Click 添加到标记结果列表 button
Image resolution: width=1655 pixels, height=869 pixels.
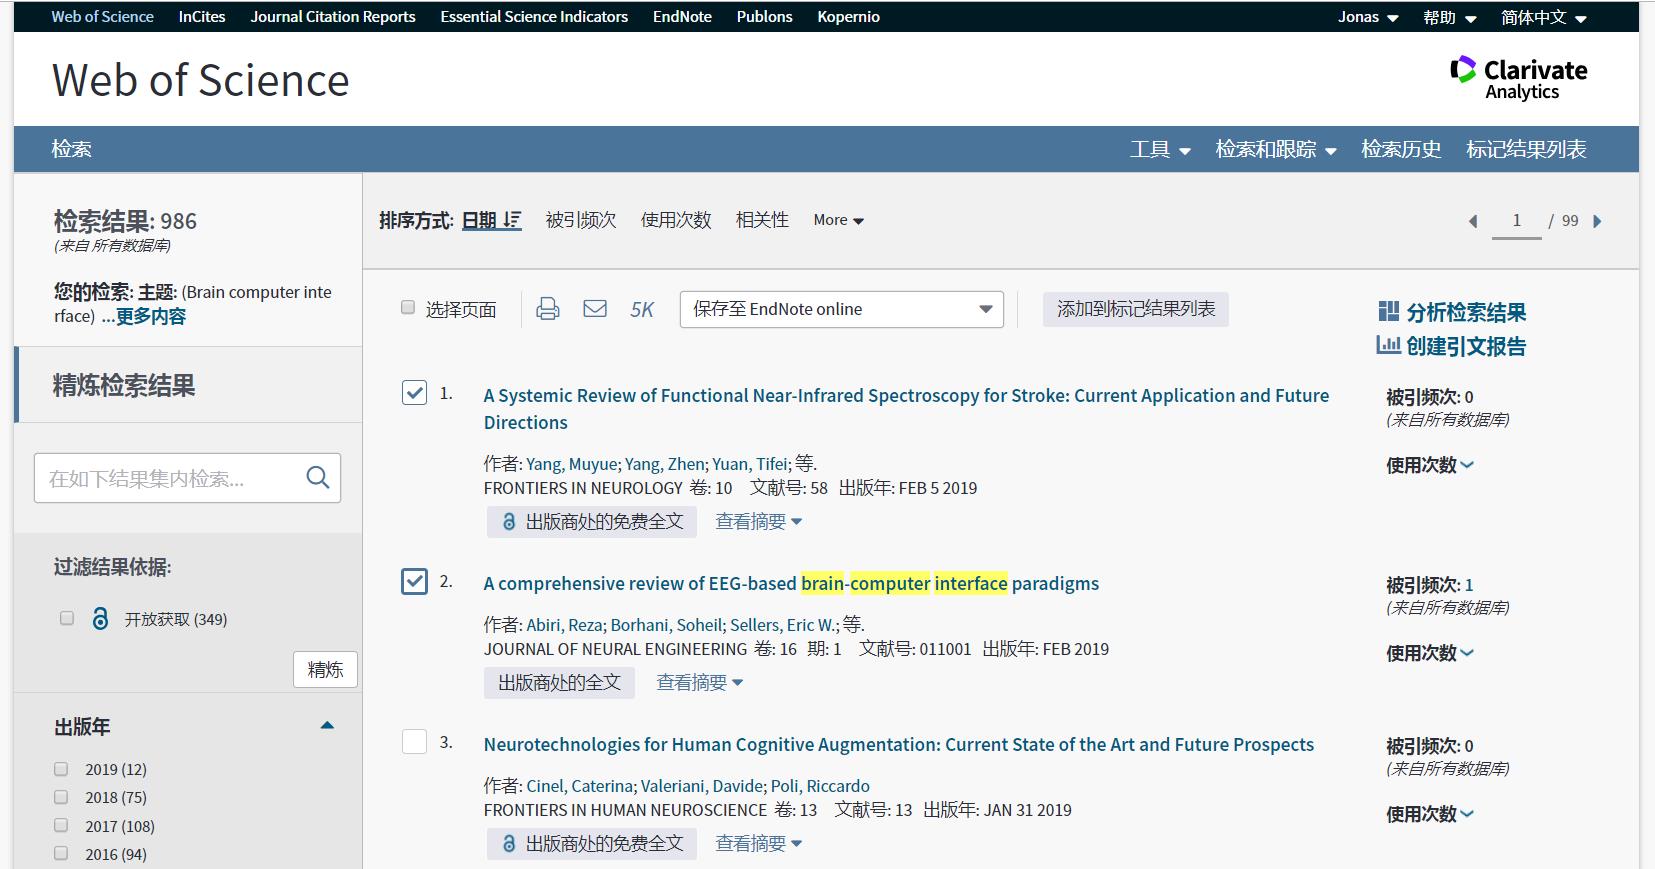pyautogui.click(x=1136, y=309)
